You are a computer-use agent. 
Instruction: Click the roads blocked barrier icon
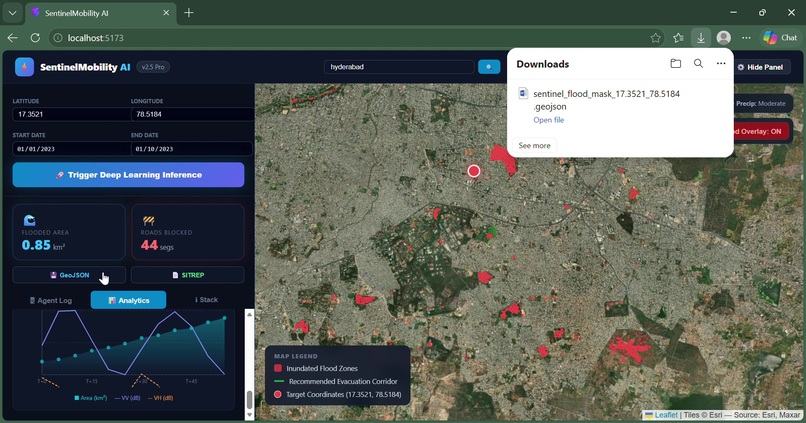tap(149, 220)
